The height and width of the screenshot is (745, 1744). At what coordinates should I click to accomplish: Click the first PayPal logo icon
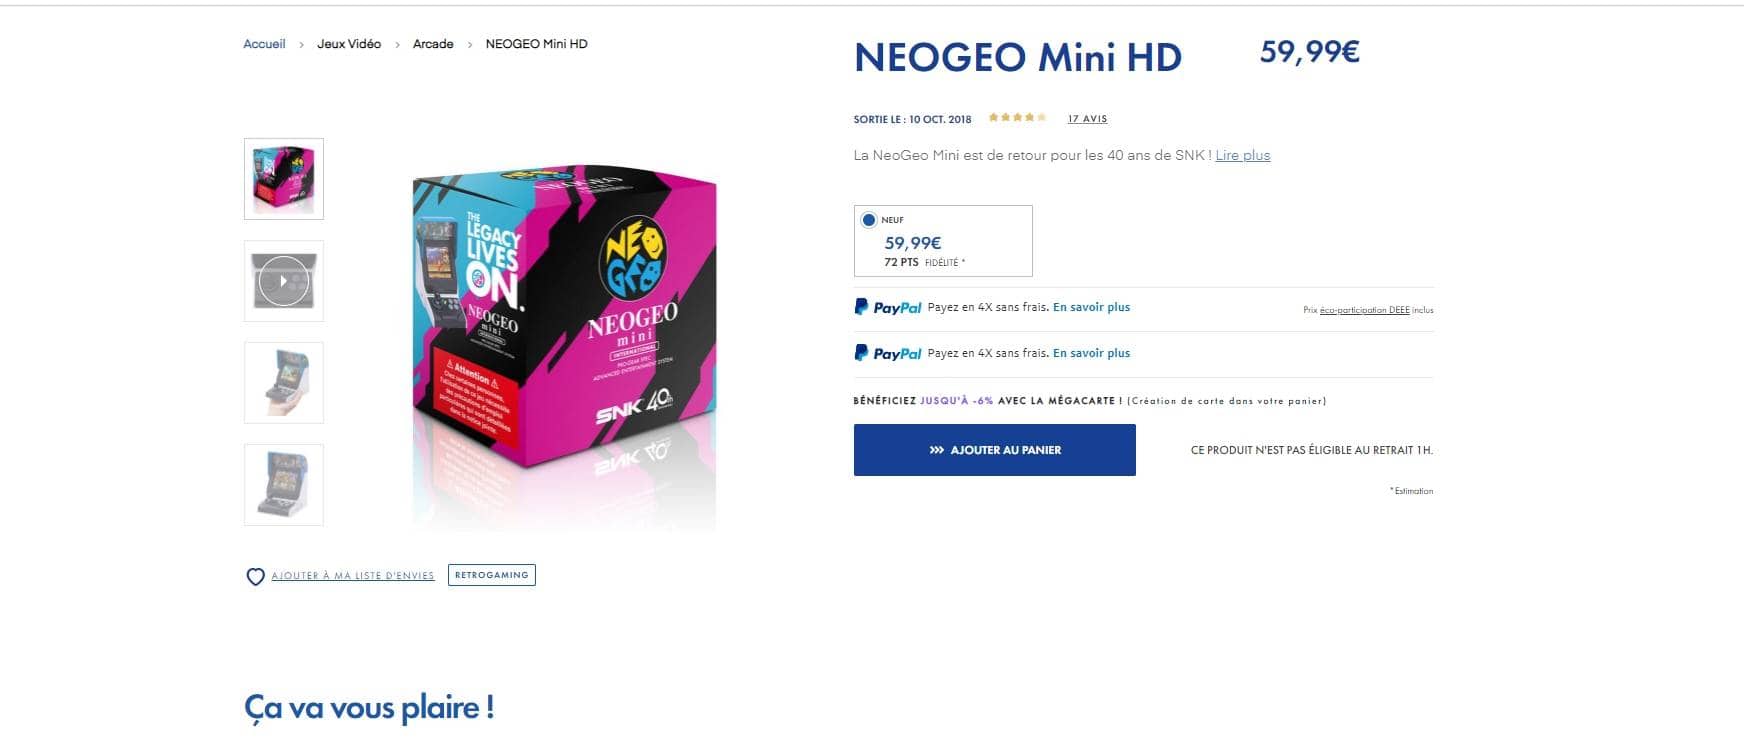[887, 307]
